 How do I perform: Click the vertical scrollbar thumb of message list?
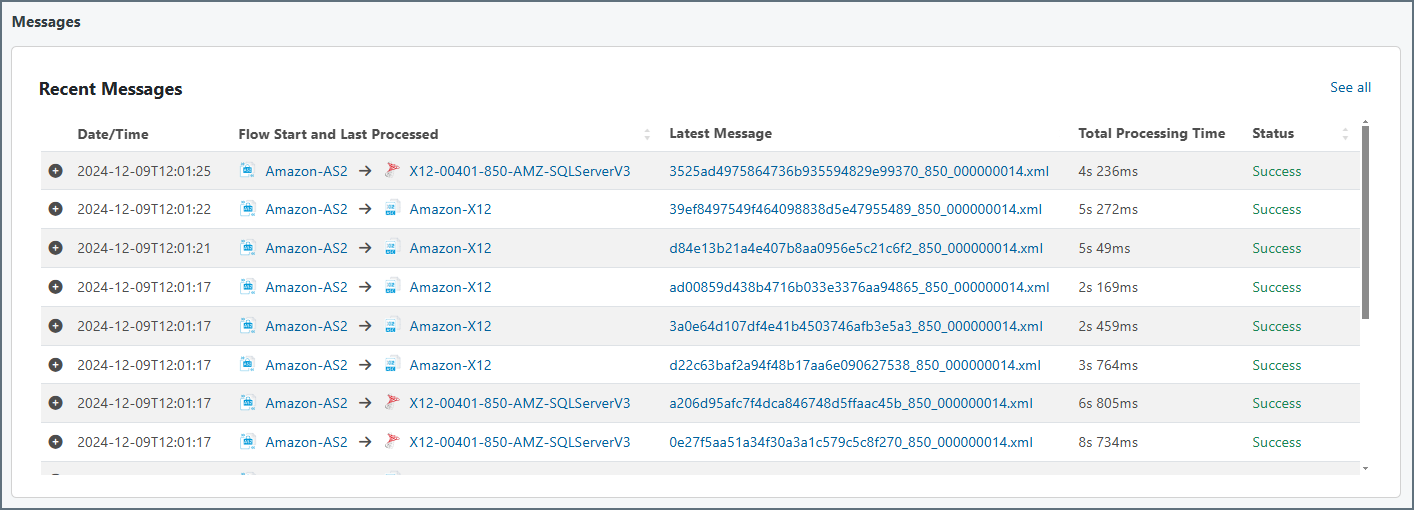pos(1365,220)
